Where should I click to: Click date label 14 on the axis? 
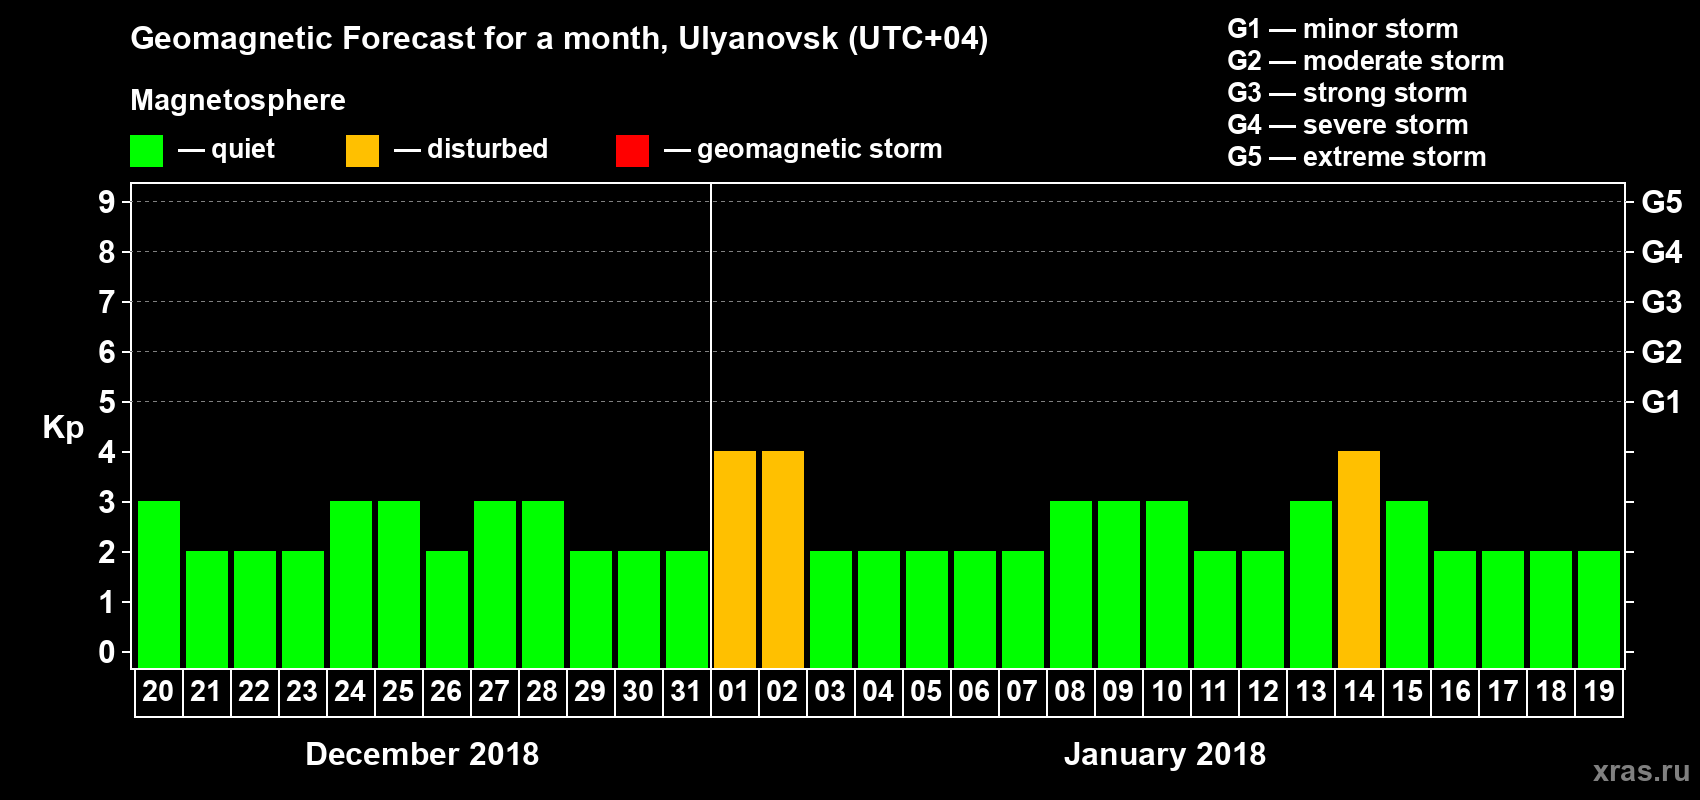pos(1359,691)
